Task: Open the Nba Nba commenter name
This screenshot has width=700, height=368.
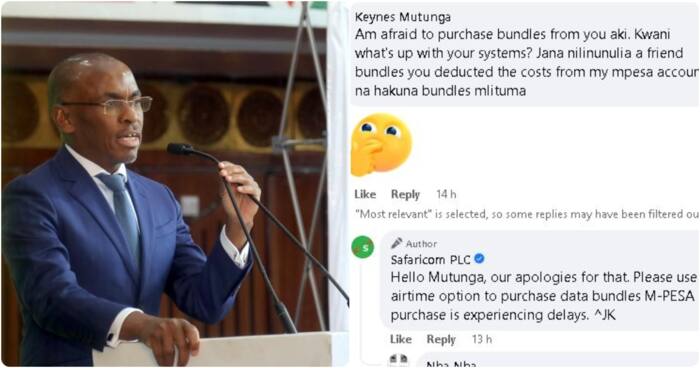Action: click(x=451, y=364)
